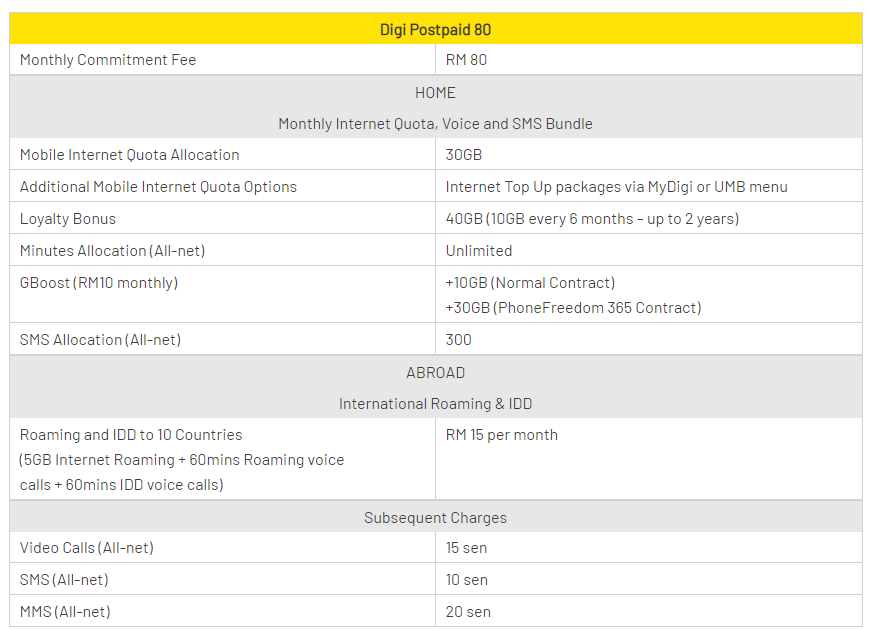
Task: Select the +30GB PhoneFreedom 365 Contract line
Action: coord(573,308)
